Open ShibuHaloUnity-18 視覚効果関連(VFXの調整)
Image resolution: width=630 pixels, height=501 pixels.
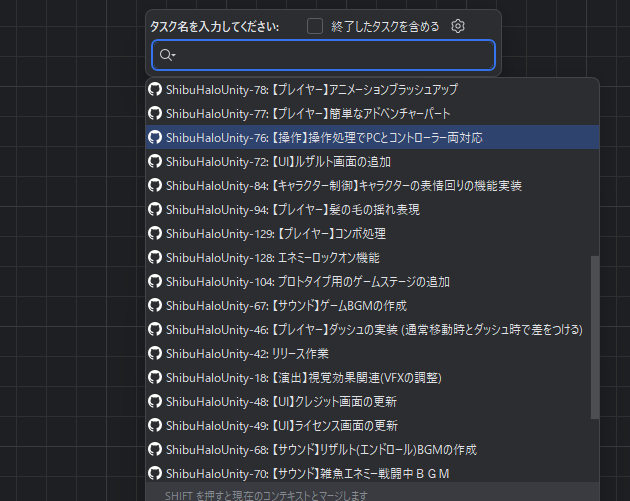(372, 378)
